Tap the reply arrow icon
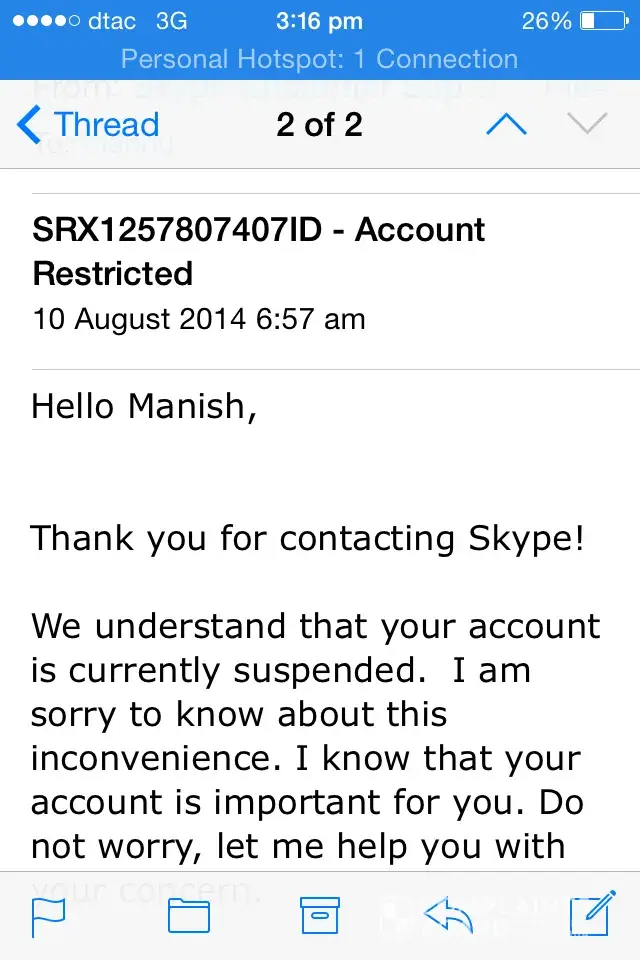Image resolution: width=640 pixels, height=960 pixels. [x=448, y=914]
